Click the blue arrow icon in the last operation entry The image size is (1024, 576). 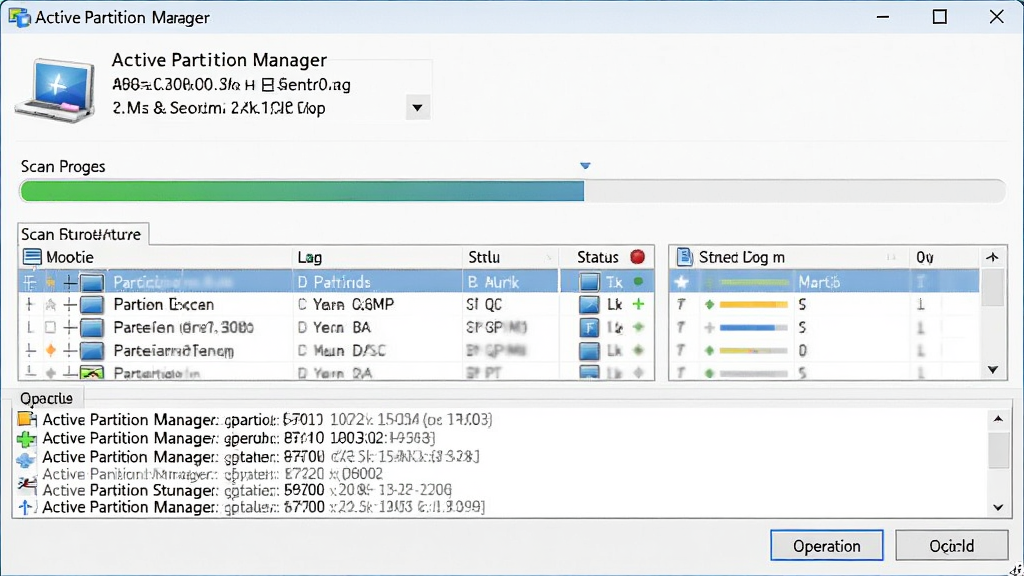(x=26, y=507)
